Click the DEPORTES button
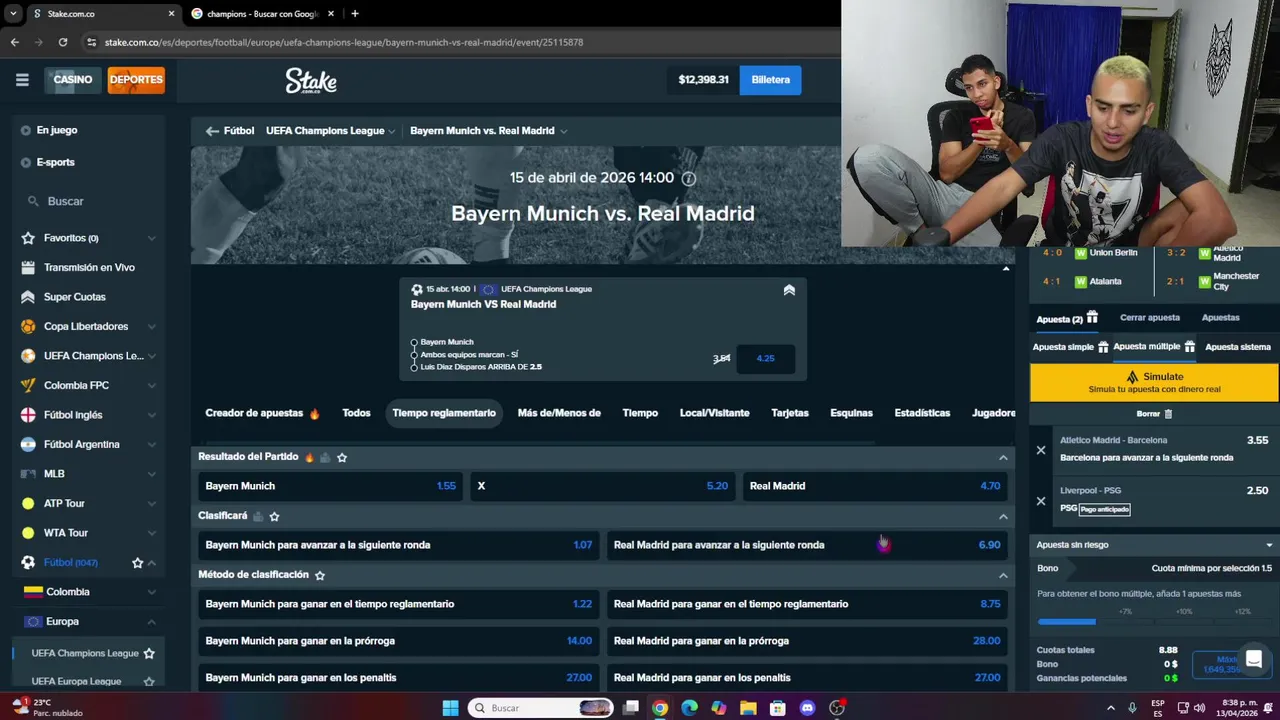 pyautogui.click(x=136, y=80)
